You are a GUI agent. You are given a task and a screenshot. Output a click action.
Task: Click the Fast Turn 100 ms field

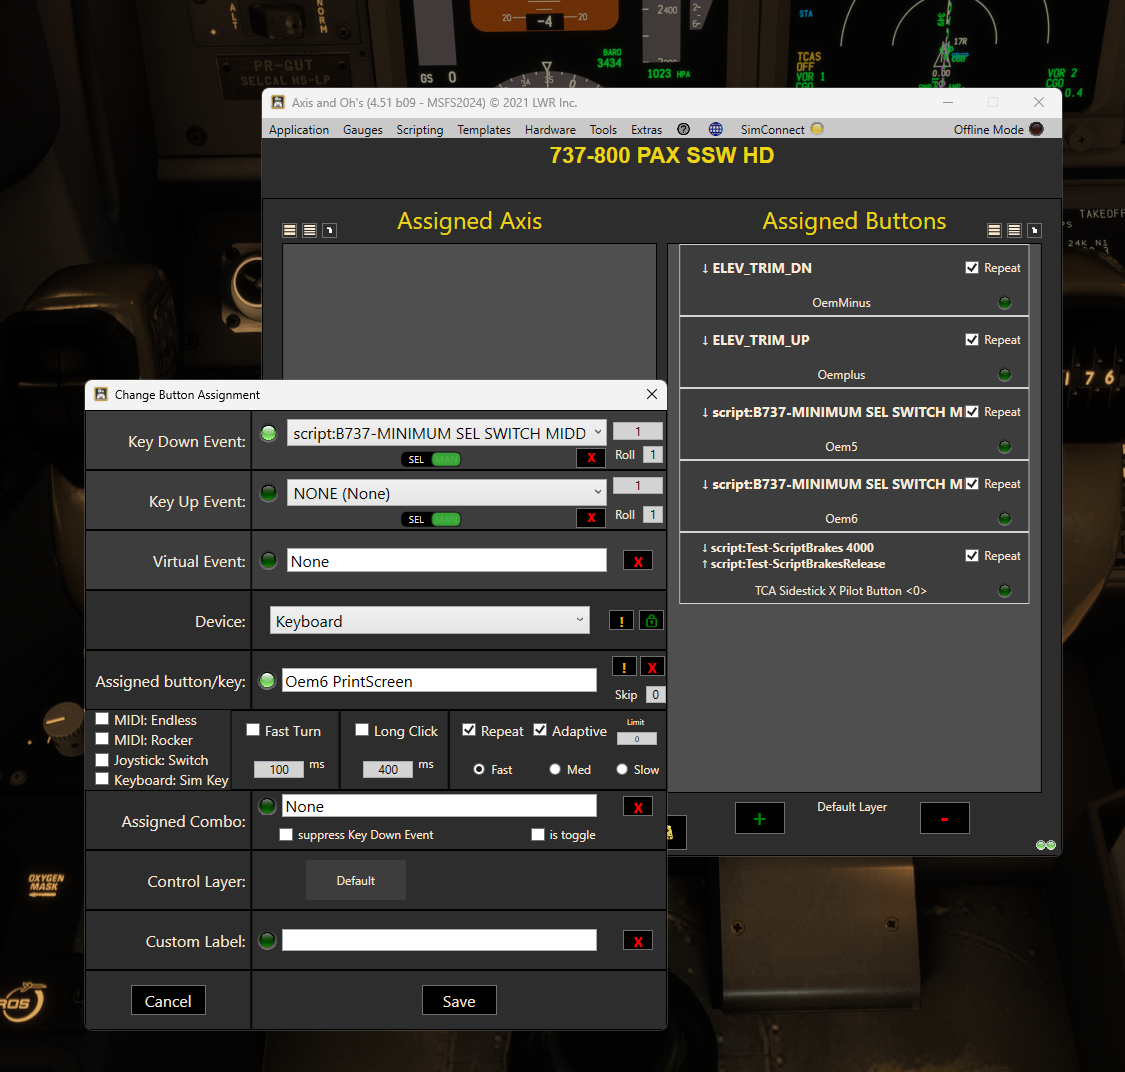[279, 769]
